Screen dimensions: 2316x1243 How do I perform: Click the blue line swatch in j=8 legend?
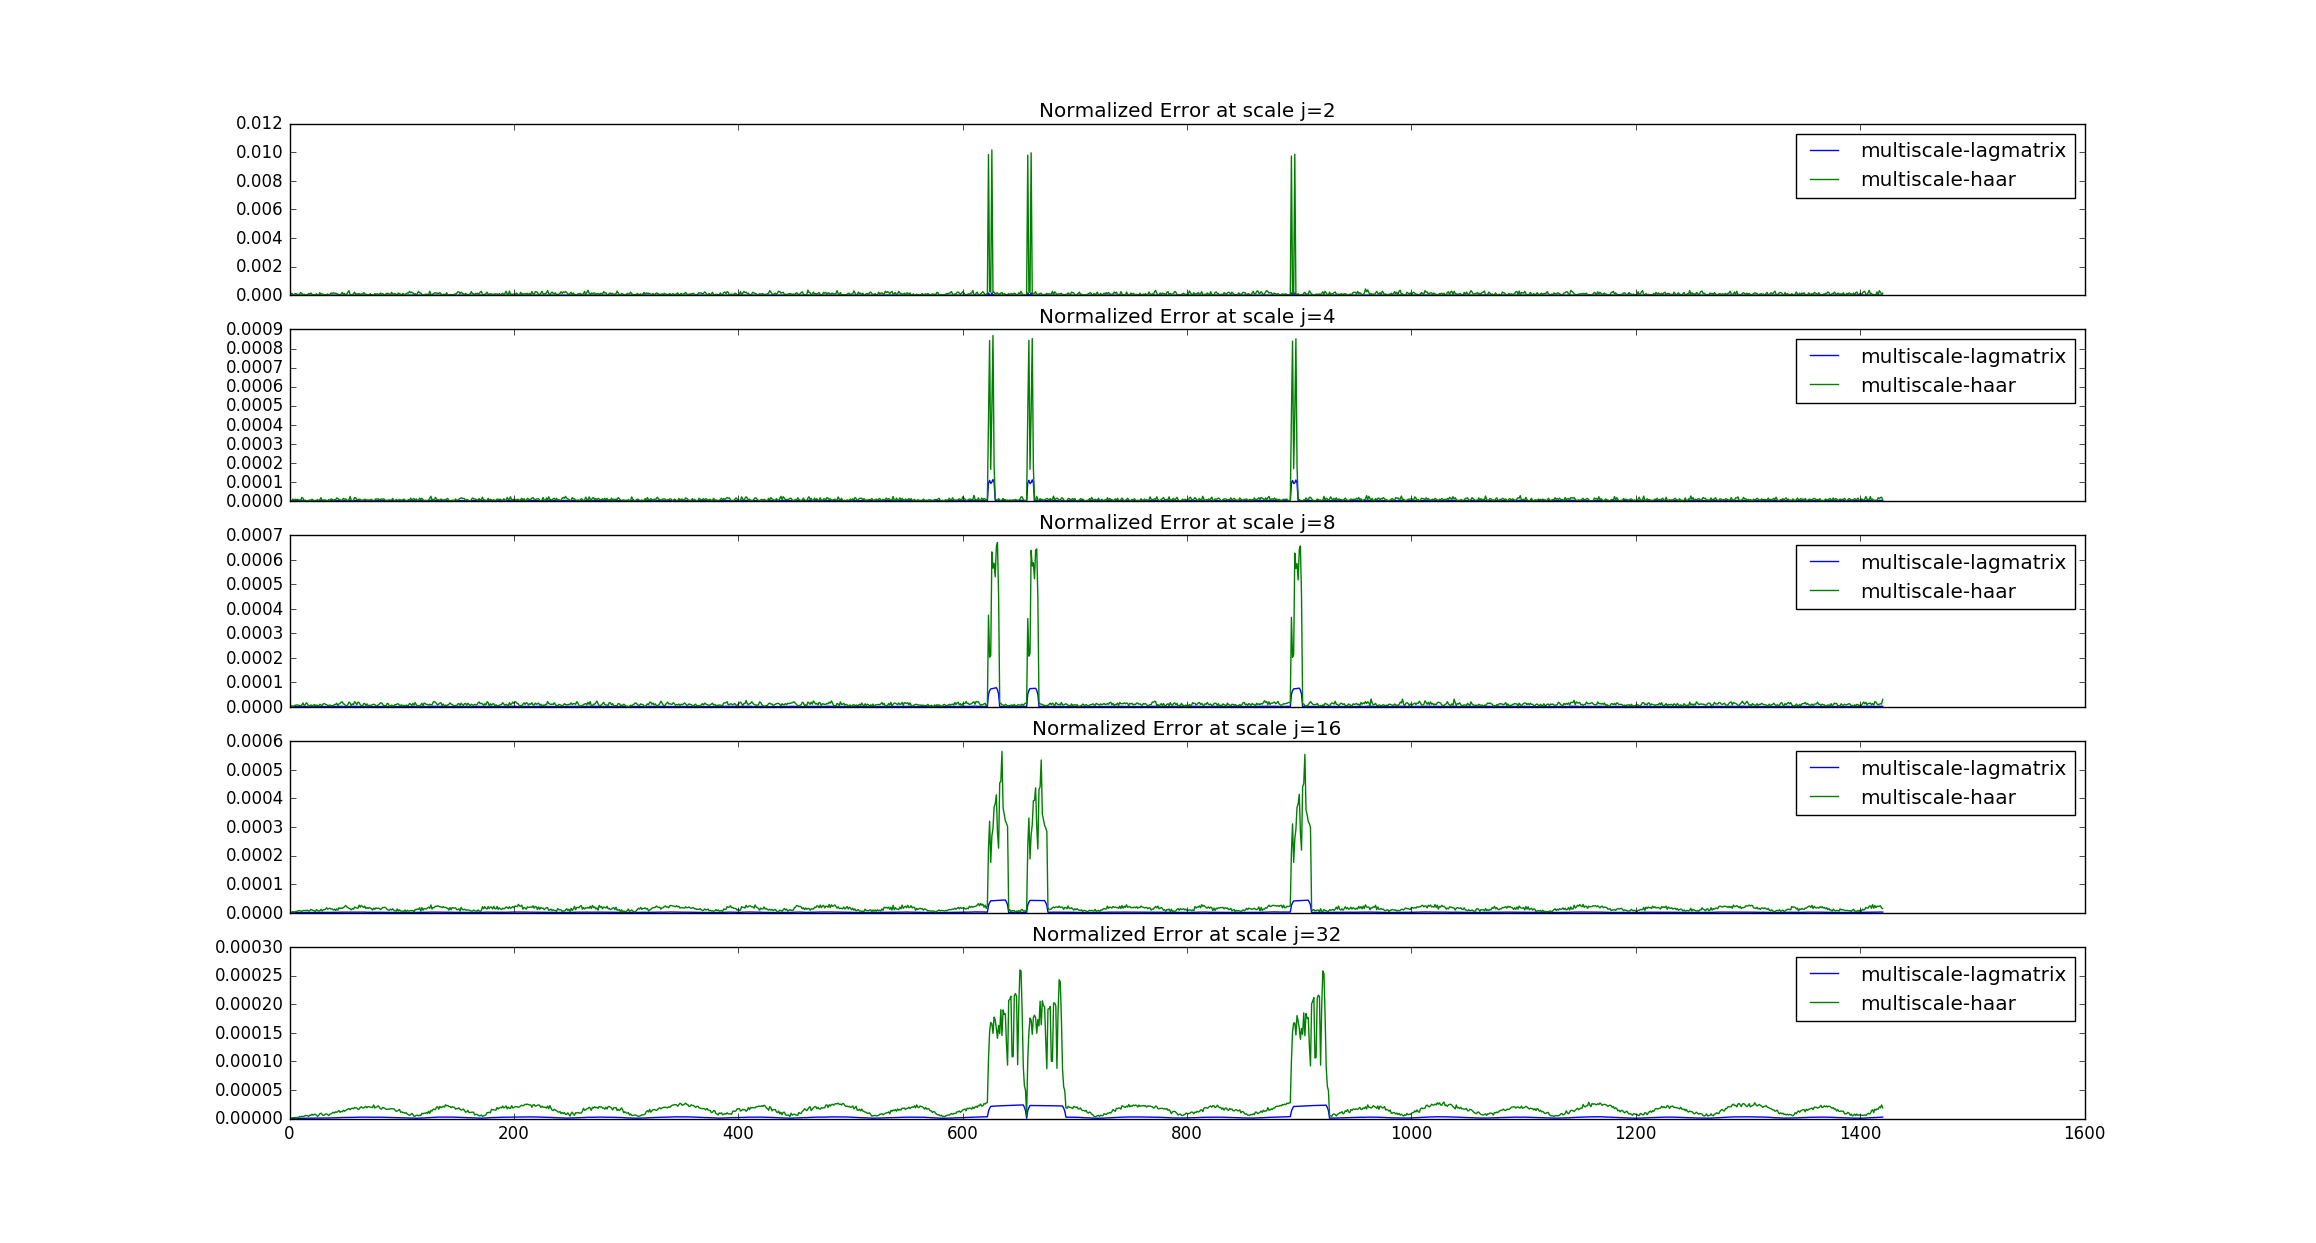point(1824,562)
